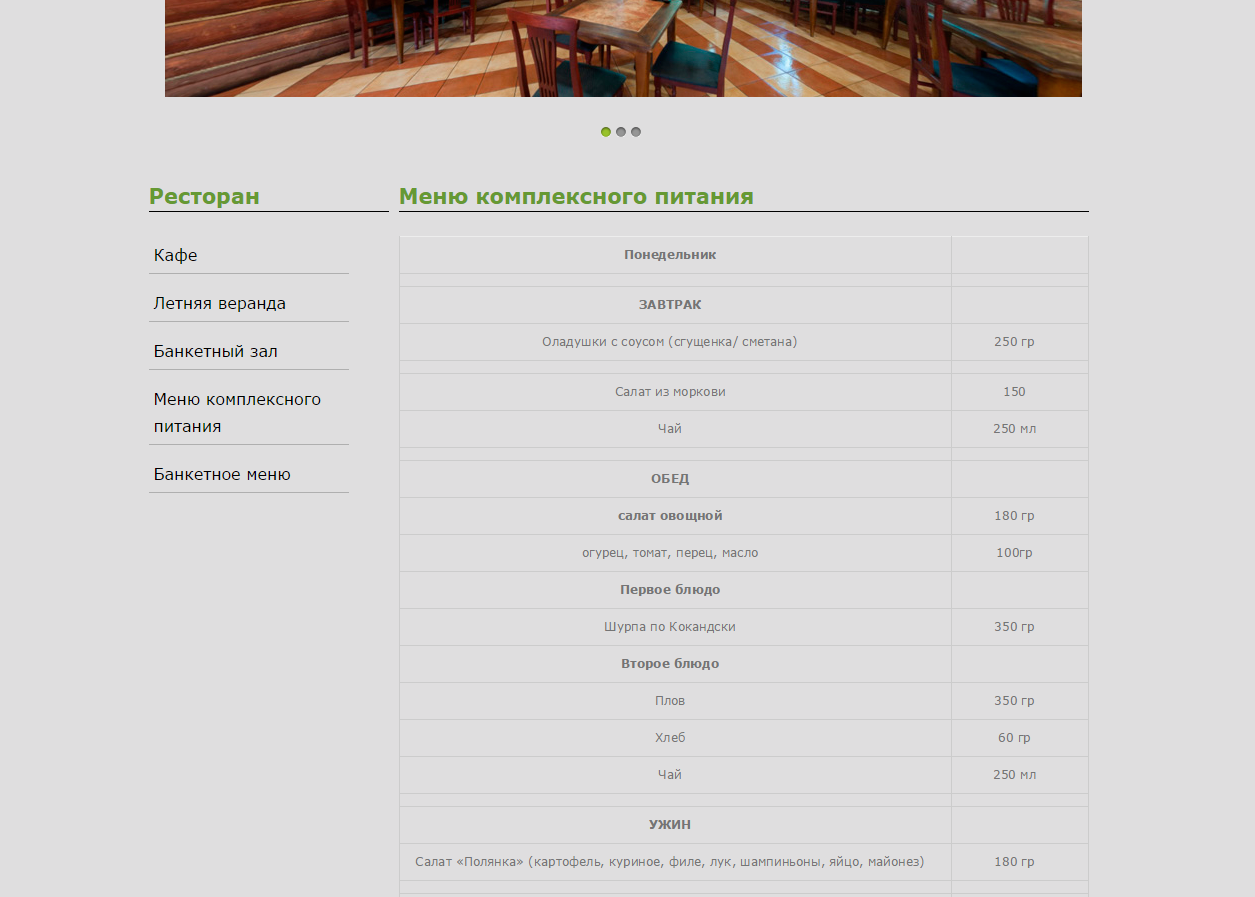Select the third grey slider dot

[636, 132]
